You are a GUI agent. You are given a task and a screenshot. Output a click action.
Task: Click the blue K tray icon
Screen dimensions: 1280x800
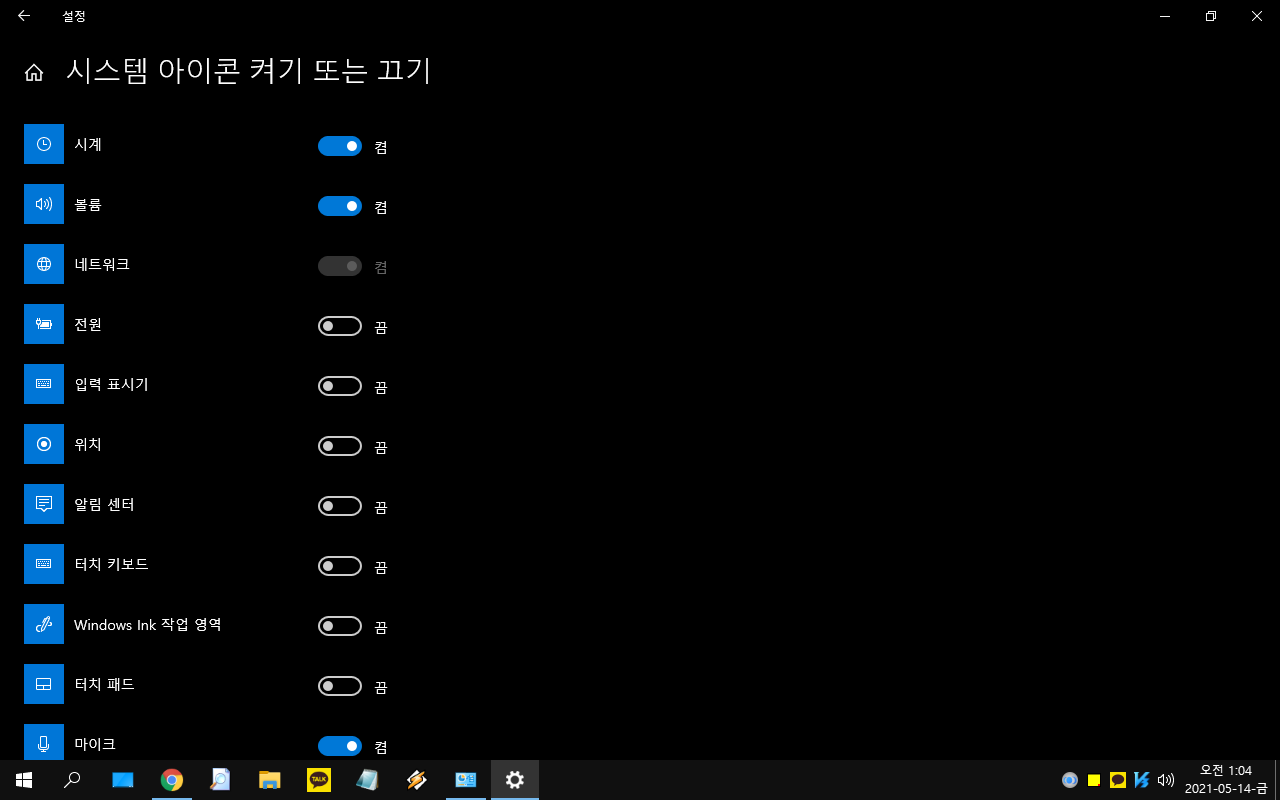[1141, 780]
